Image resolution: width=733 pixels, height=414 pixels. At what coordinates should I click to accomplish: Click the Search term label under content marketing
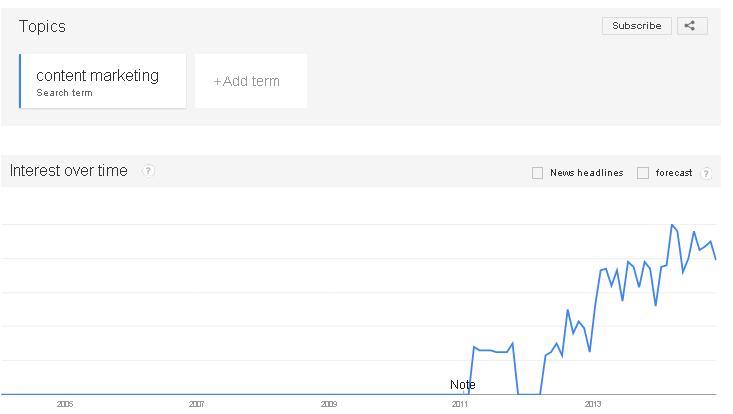point(65,93)
